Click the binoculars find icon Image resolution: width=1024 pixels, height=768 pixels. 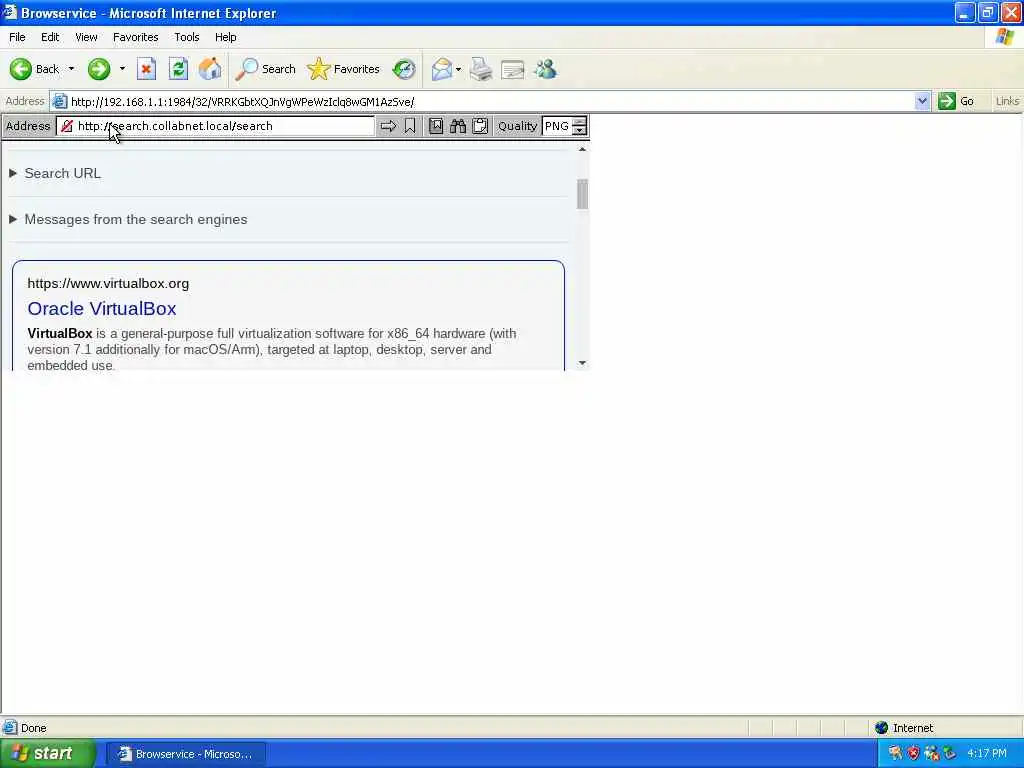pos(458,126)
